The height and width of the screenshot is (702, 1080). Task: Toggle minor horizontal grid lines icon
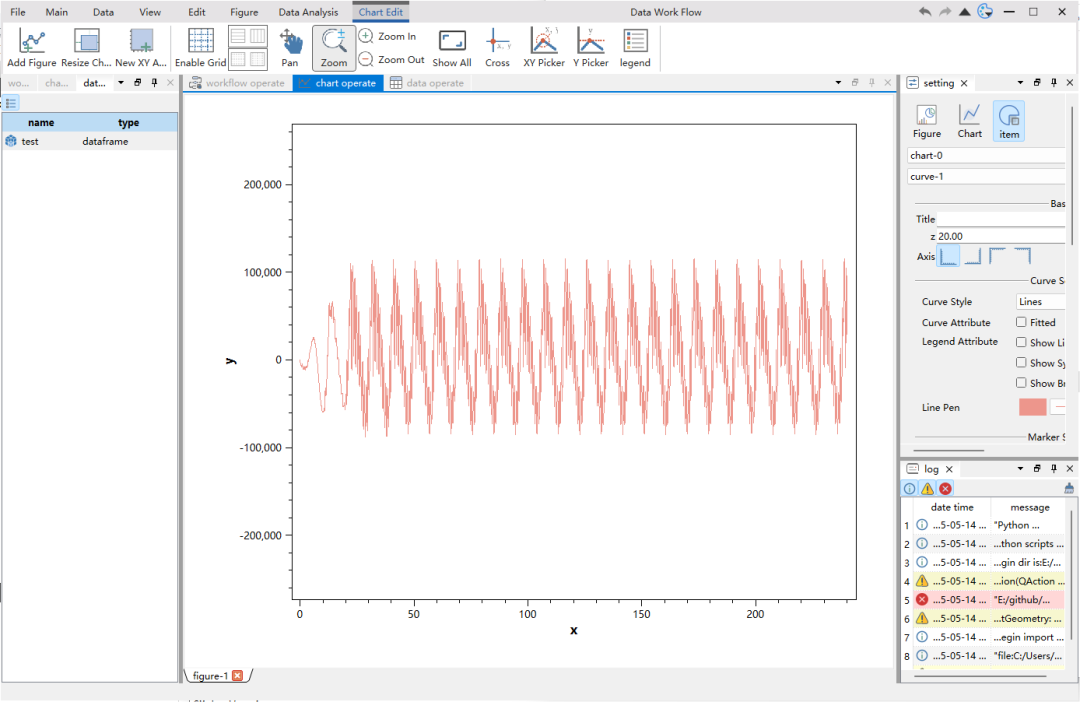coord(238,59)
